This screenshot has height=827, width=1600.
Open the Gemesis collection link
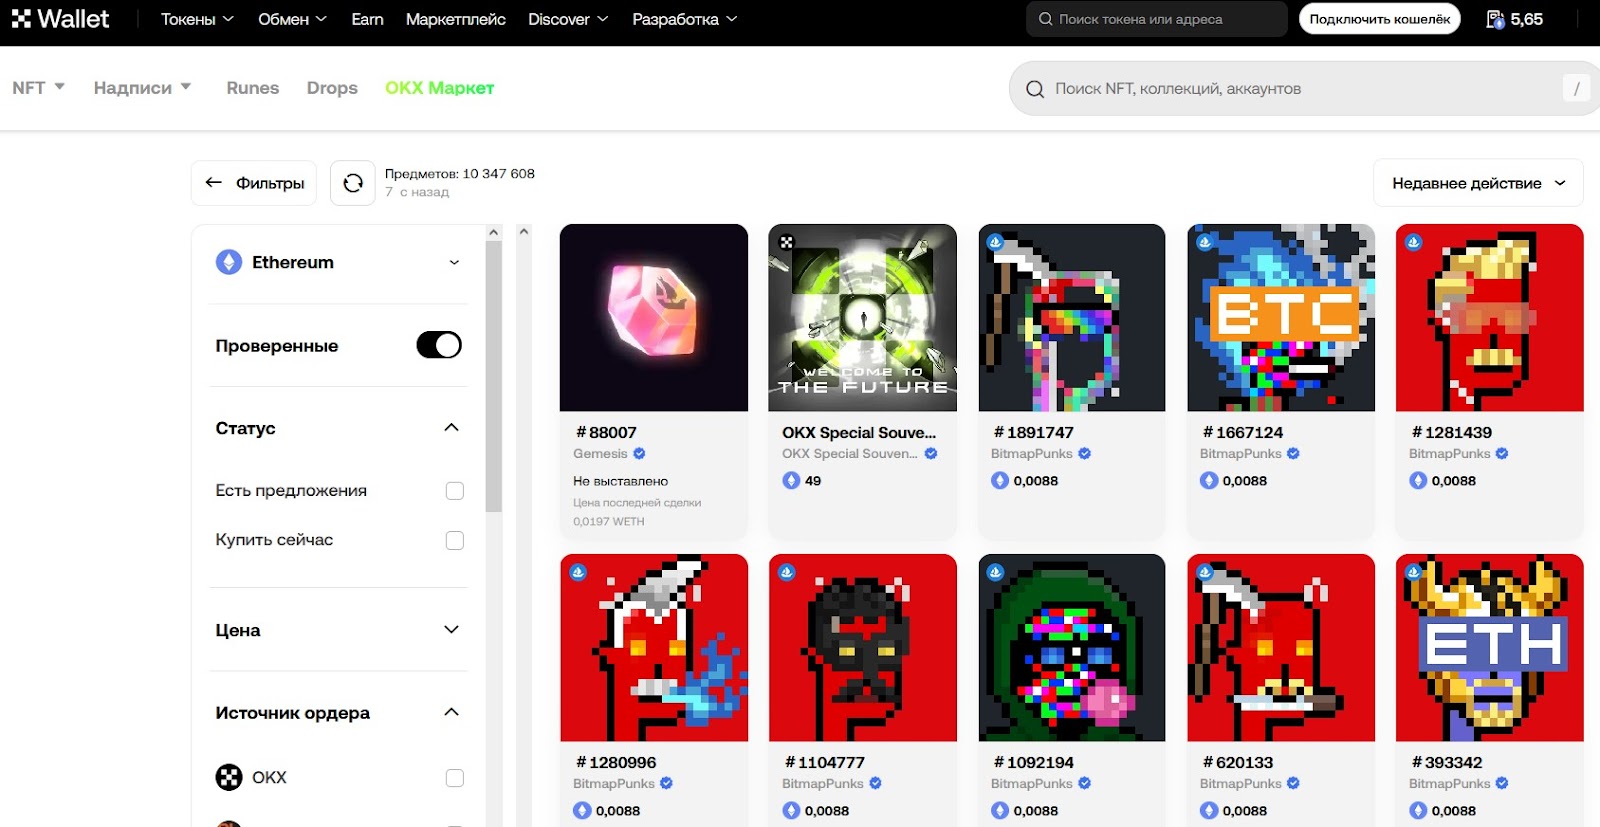point(600,454)
